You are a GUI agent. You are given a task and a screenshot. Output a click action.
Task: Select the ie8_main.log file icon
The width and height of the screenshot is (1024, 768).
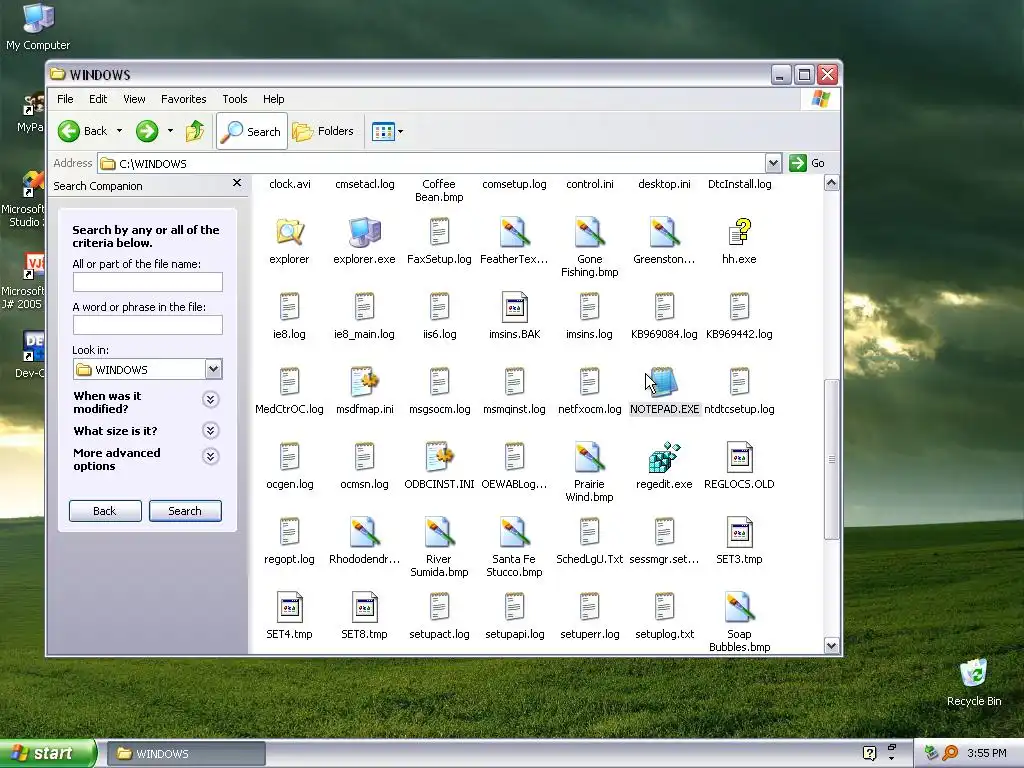coord(364,307)
